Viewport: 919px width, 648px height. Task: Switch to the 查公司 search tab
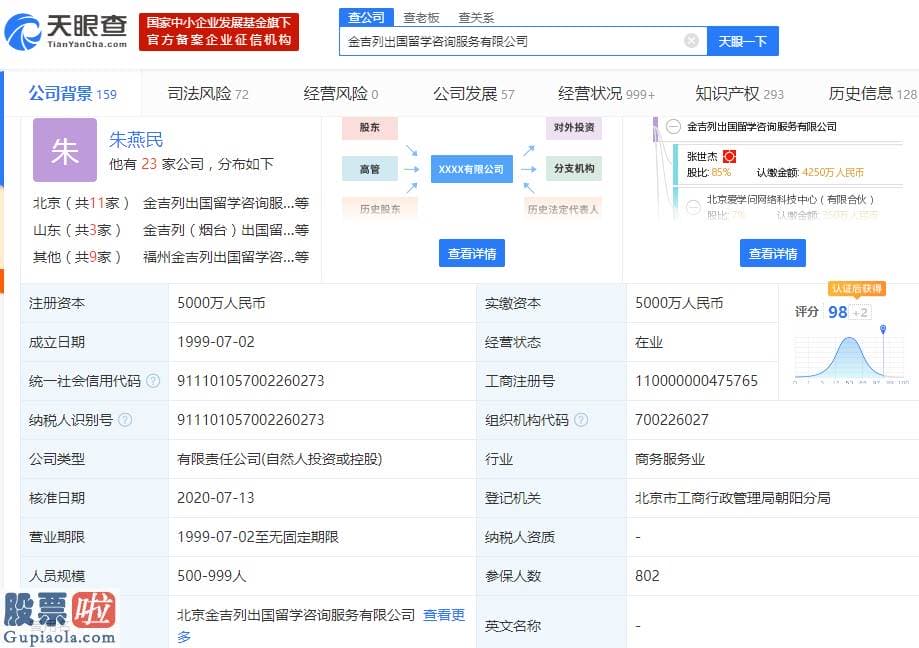(366, 18)
